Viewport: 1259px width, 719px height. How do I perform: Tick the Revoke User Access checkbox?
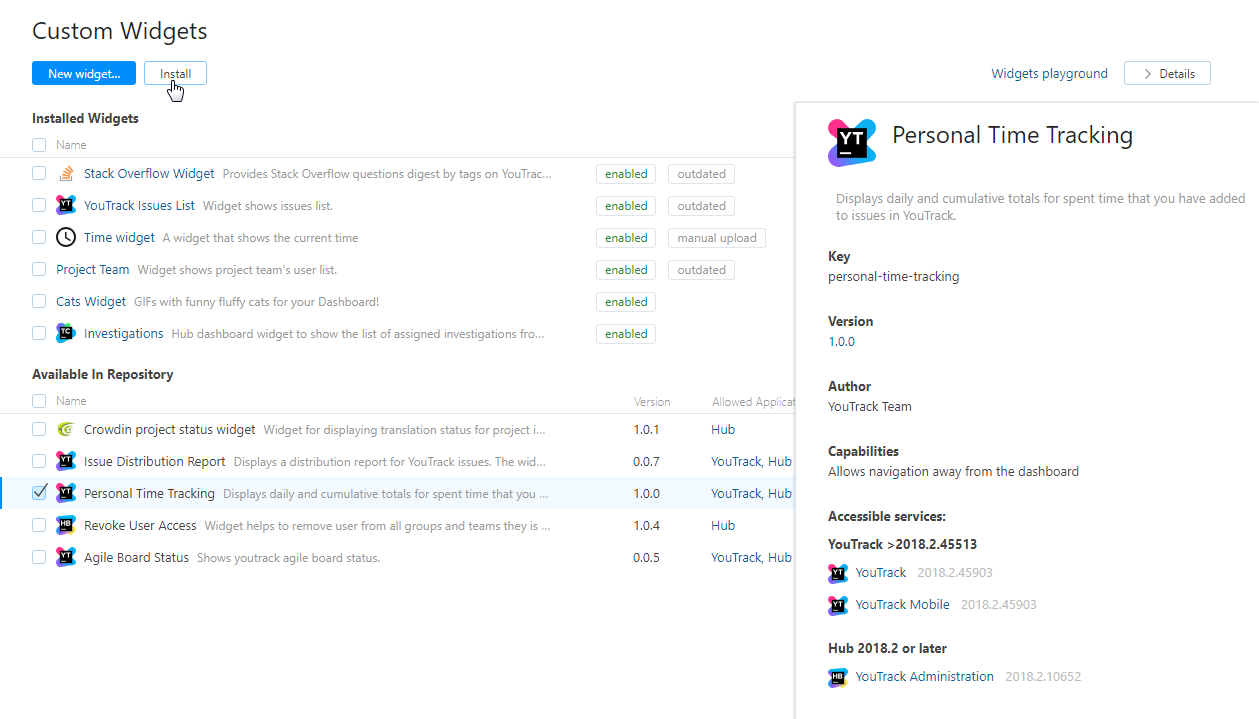tap(39, 525)
